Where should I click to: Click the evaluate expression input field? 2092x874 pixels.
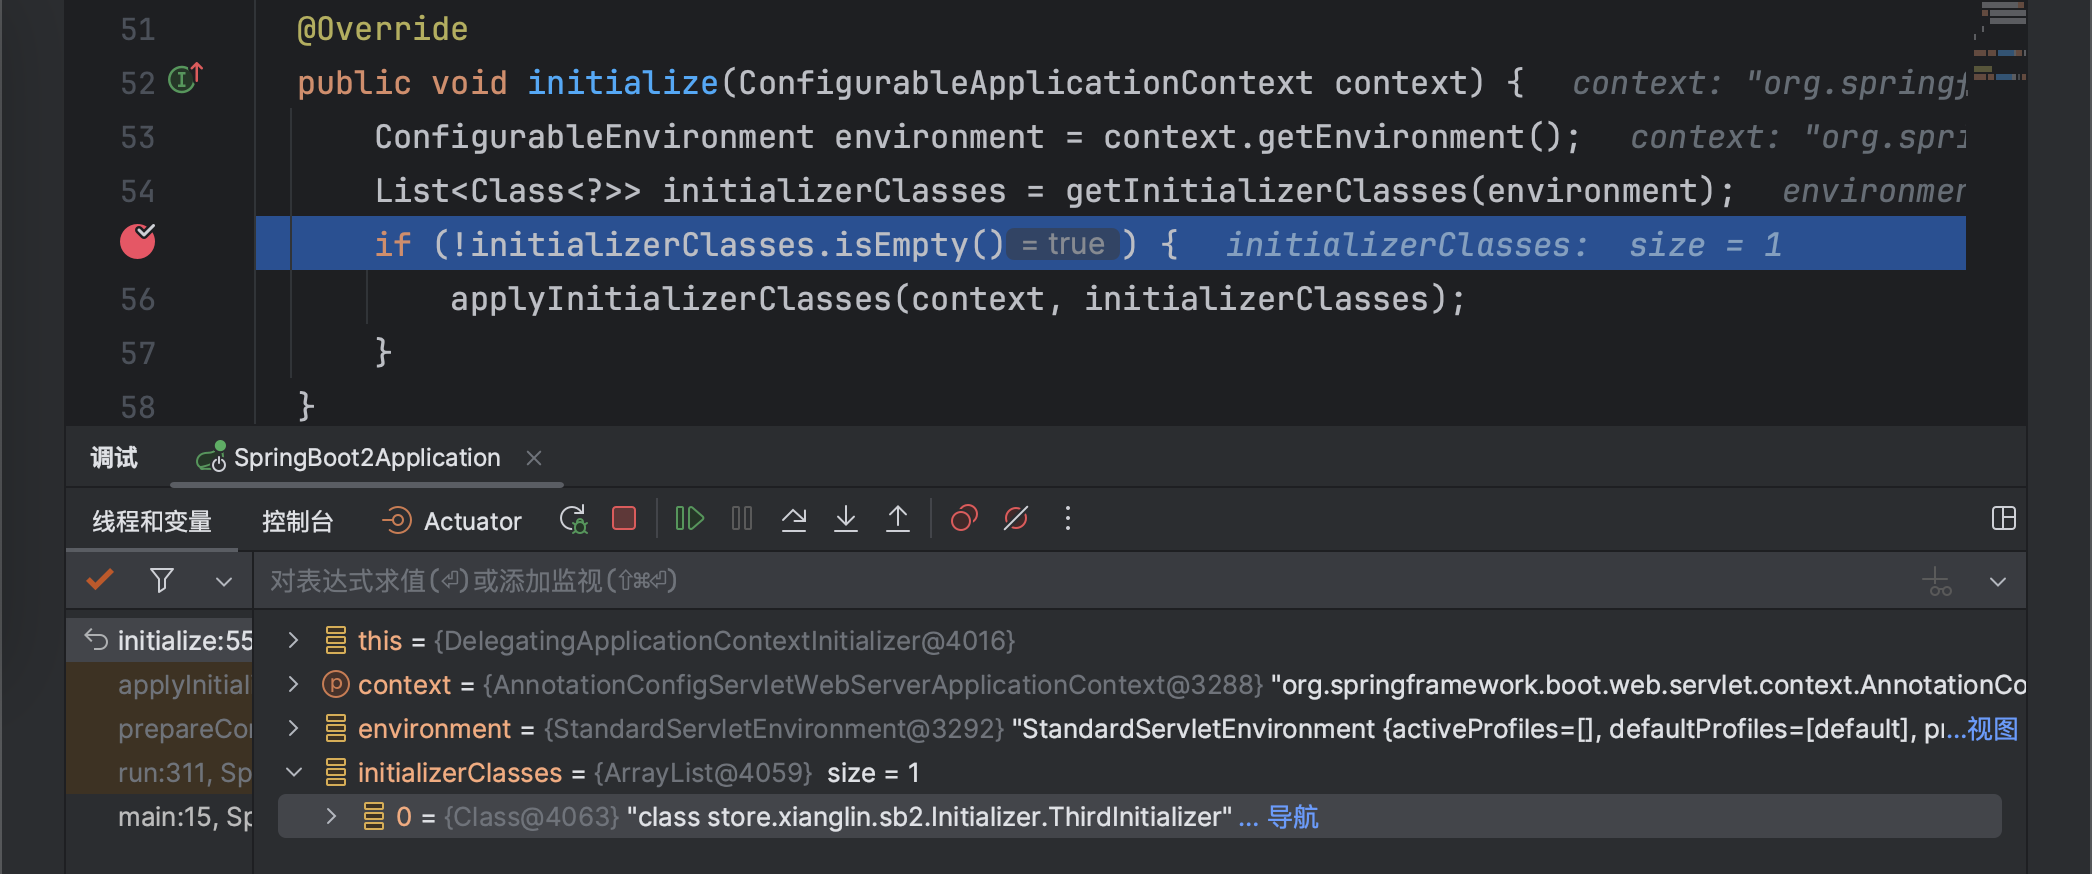tap(1085, 581)
